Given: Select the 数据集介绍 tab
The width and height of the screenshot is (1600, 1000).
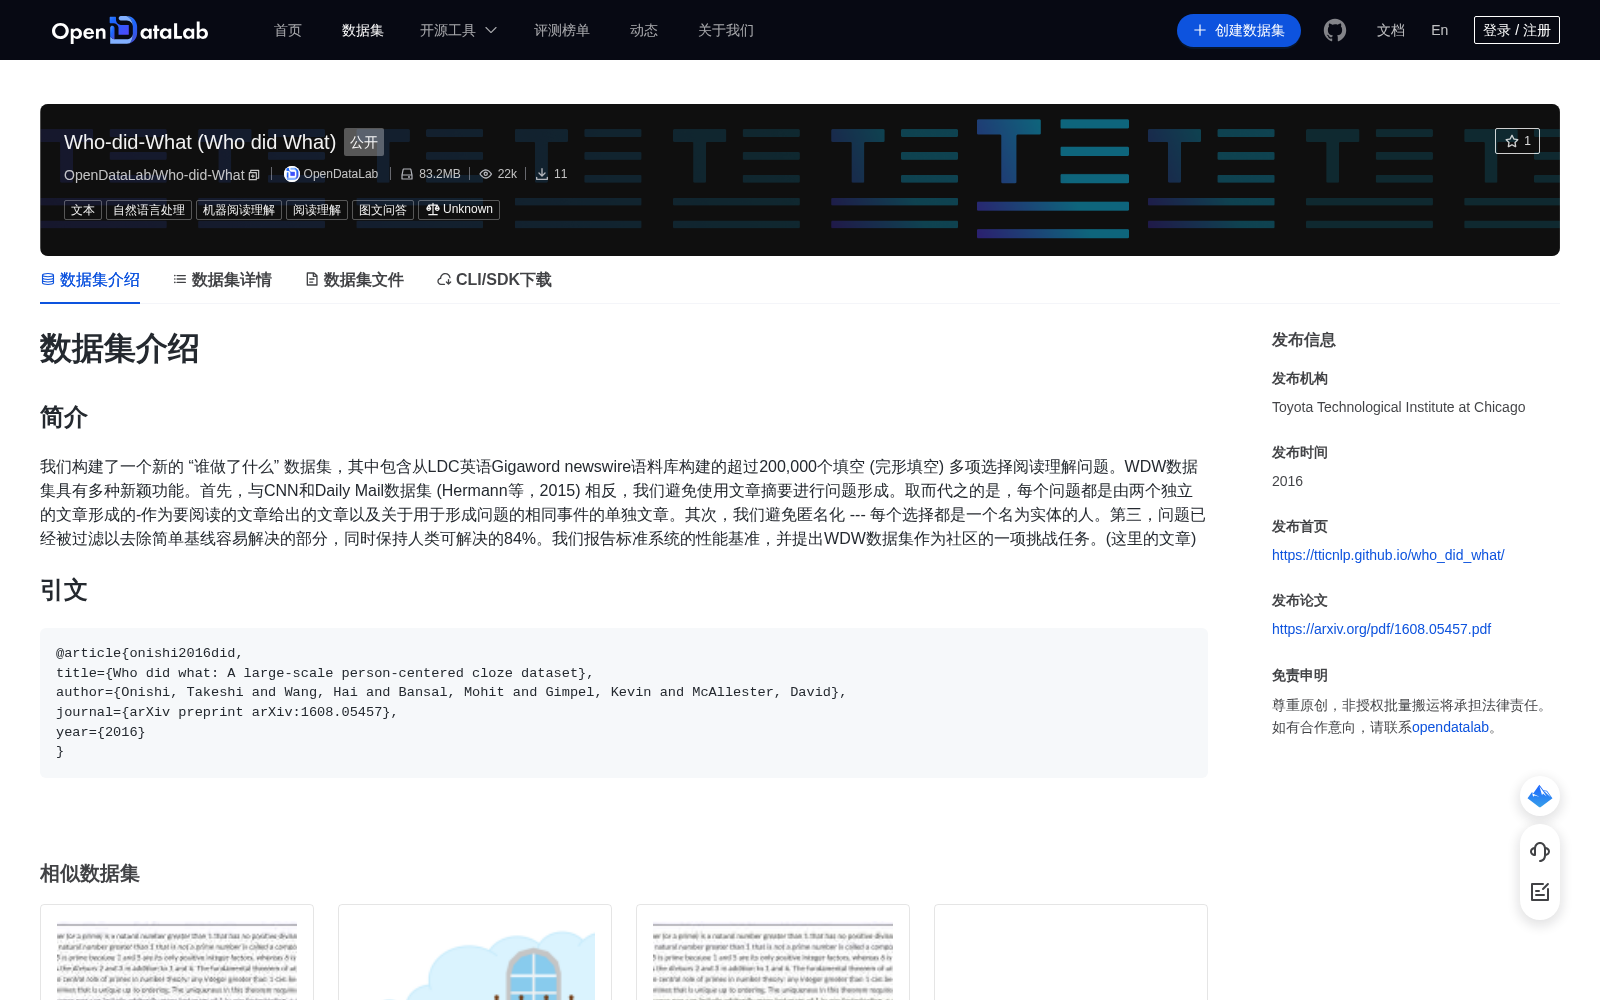Looking at the screenshot, I should [90, 280].
